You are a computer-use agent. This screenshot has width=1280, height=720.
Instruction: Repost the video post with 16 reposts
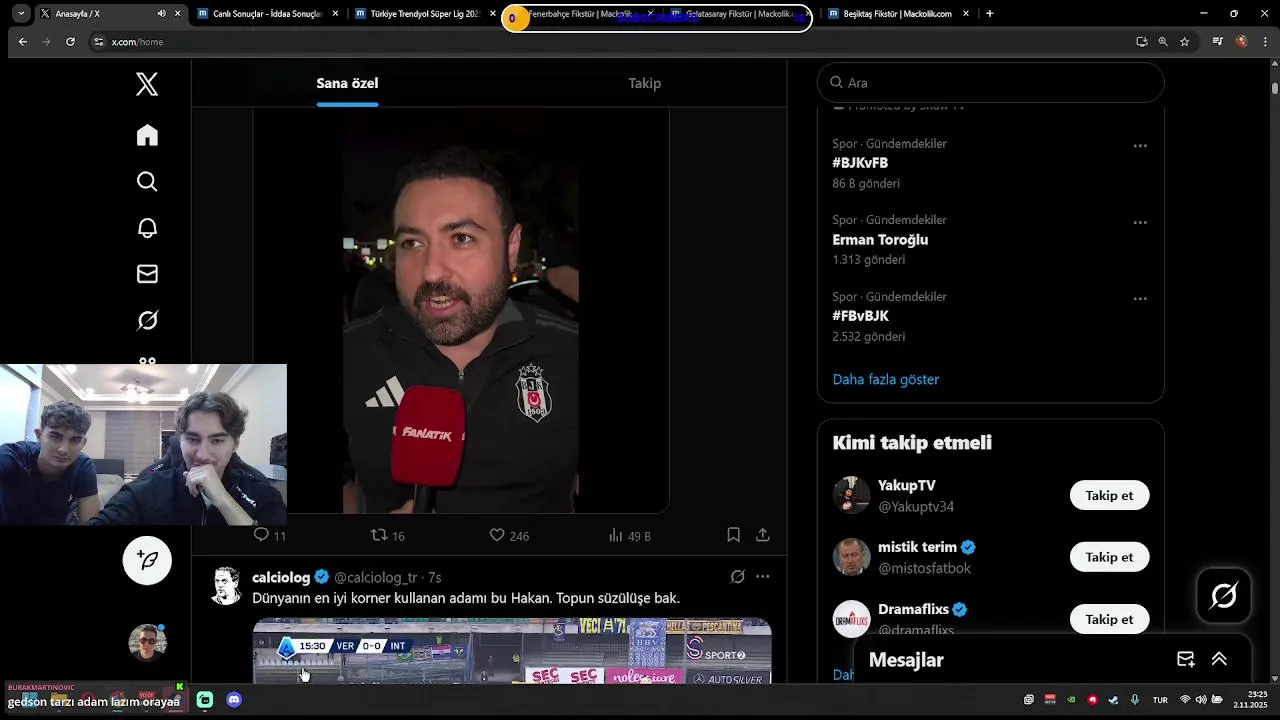tap(387, 535)
